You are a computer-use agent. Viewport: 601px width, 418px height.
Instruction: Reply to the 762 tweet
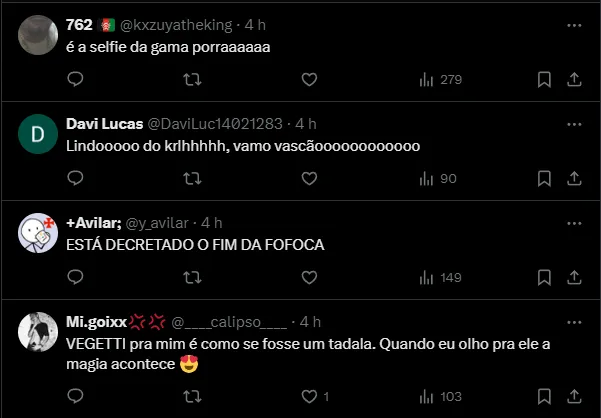(76, 79)
